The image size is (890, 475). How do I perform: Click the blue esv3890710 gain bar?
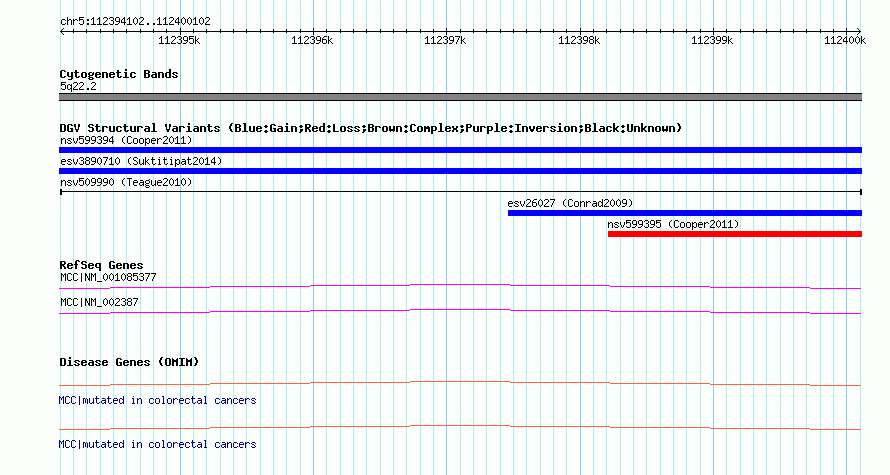(460, 171)
